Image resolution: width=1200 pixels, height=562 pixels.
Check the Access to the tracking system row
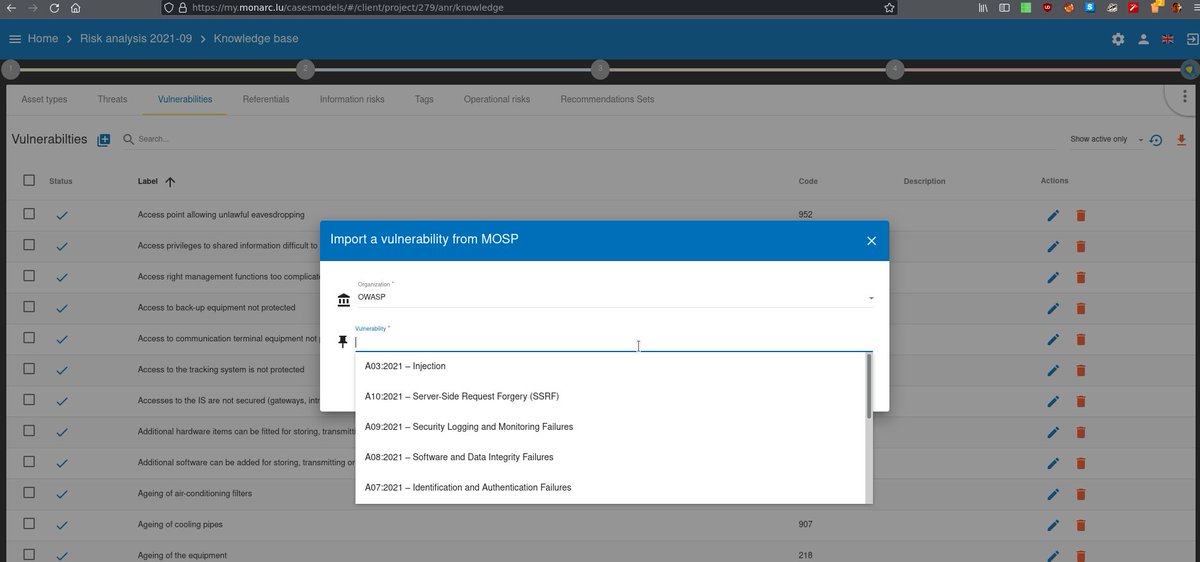[29, 369]
